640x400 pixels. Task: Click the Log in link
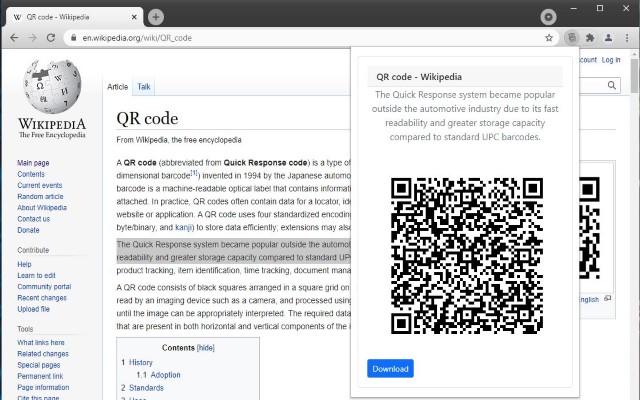(611, 60)
